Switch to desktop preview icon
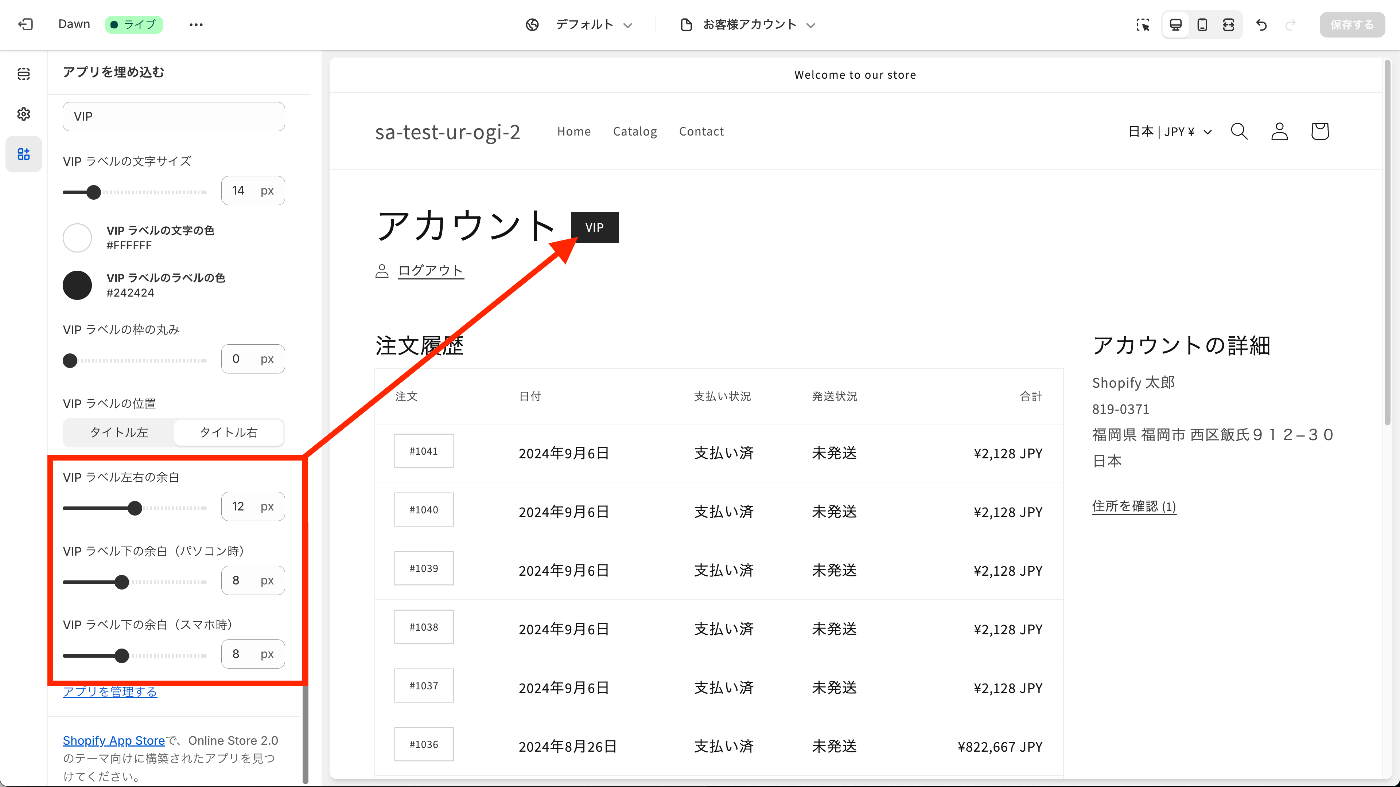This screenshot has width=1400, height=787. pos(1176,25)
